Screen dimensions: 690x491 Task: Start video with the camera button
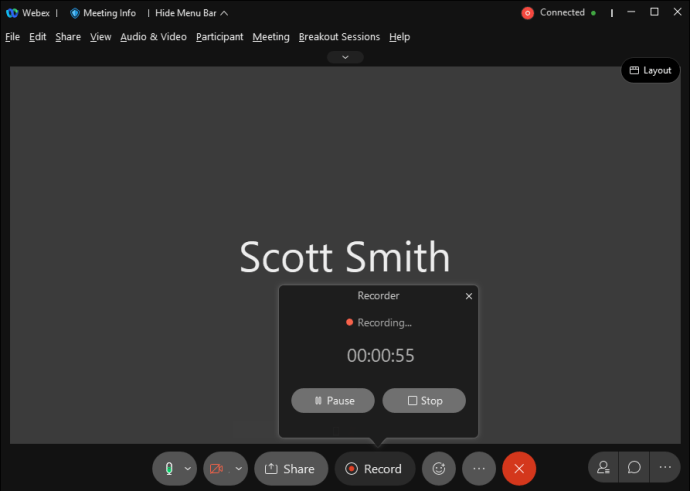(216, 469)
